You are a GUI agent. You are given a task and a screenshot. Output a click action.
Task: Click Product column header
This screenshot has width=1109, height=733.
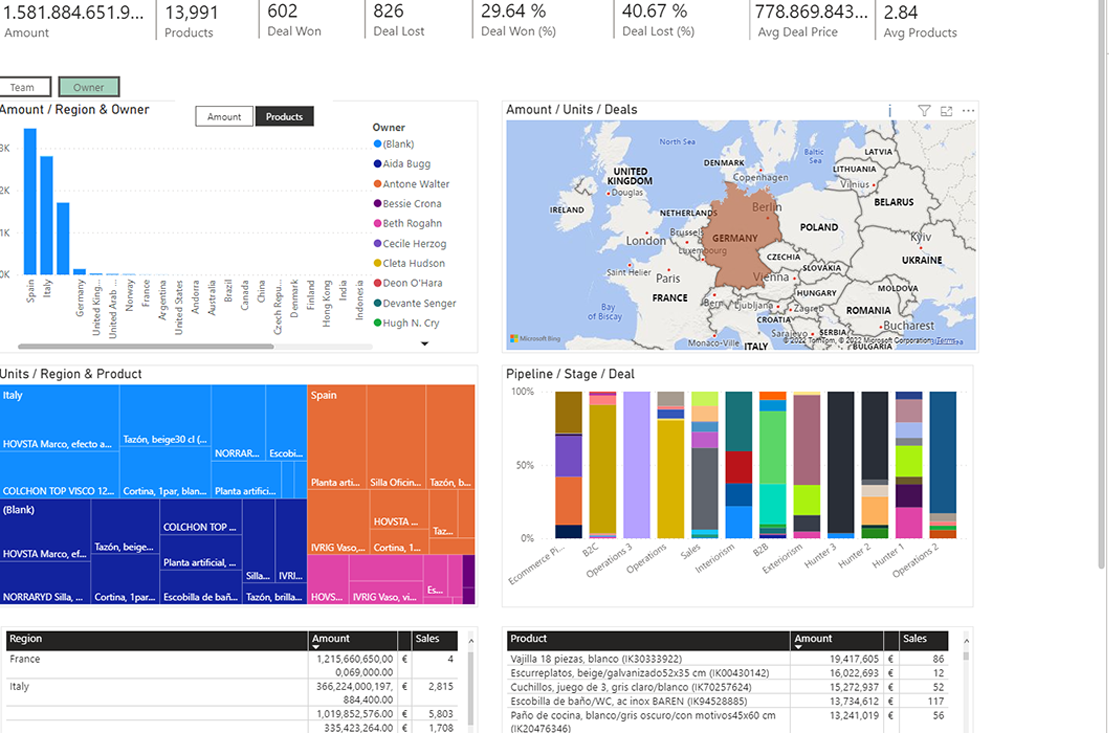click(x=649, y=640)
